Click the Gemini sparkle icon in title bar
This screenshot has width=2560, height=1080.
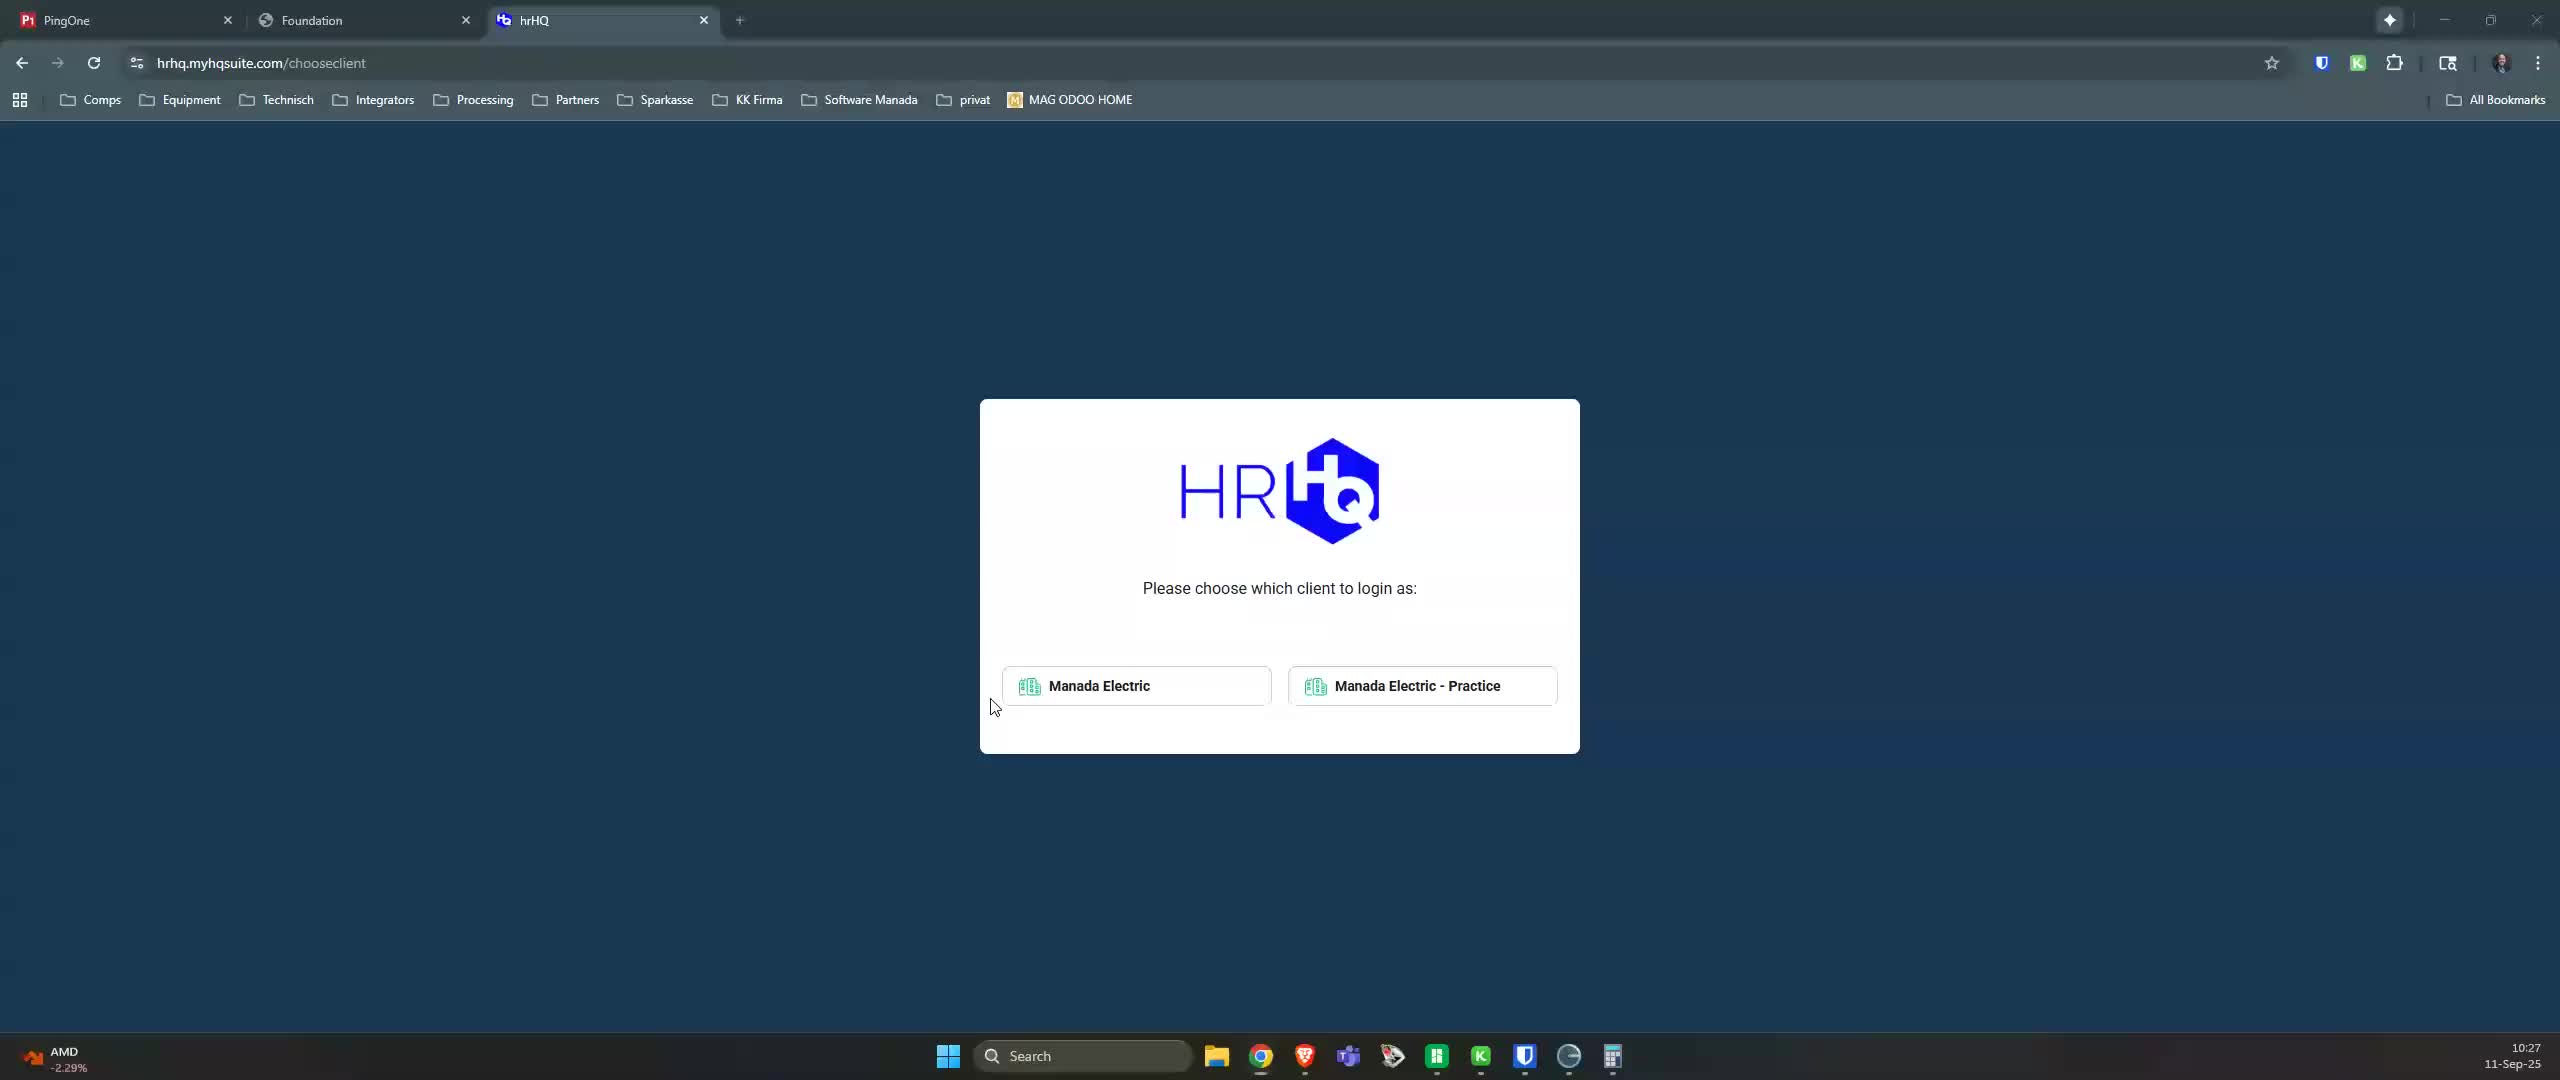pos(2390,20)
